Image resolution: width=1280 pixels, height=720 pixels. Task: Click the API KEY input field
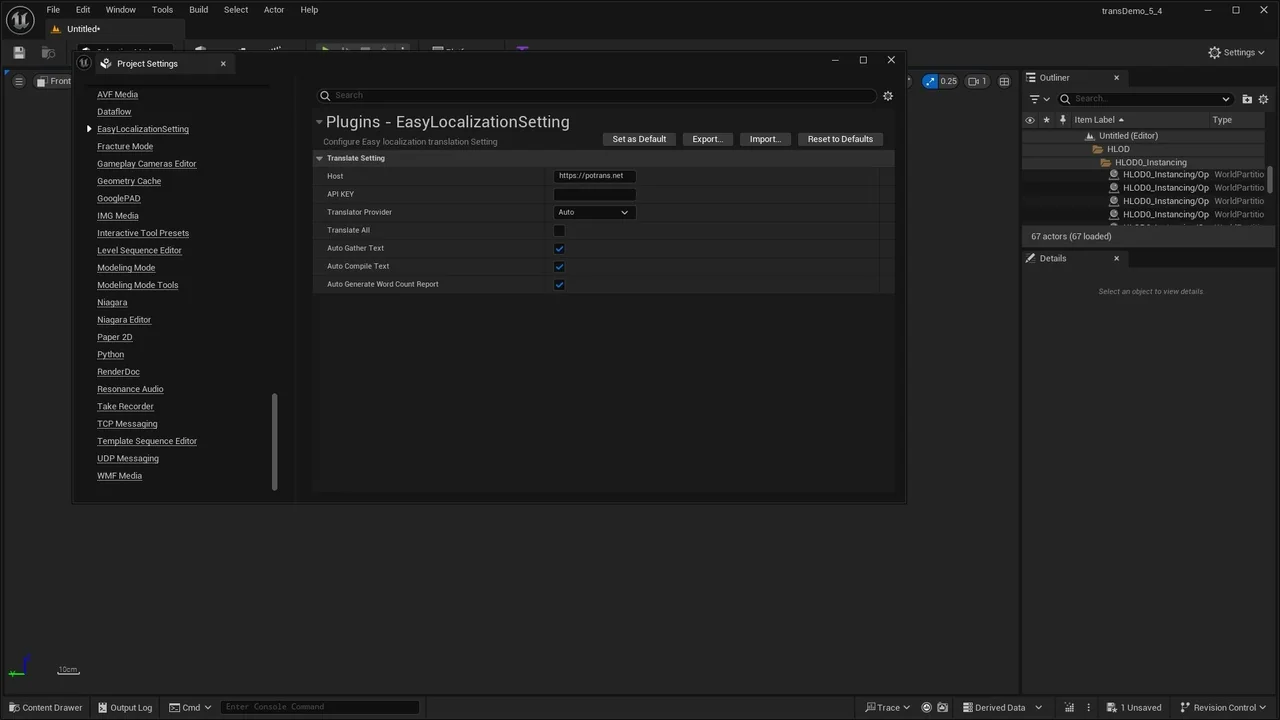[594, 195]
